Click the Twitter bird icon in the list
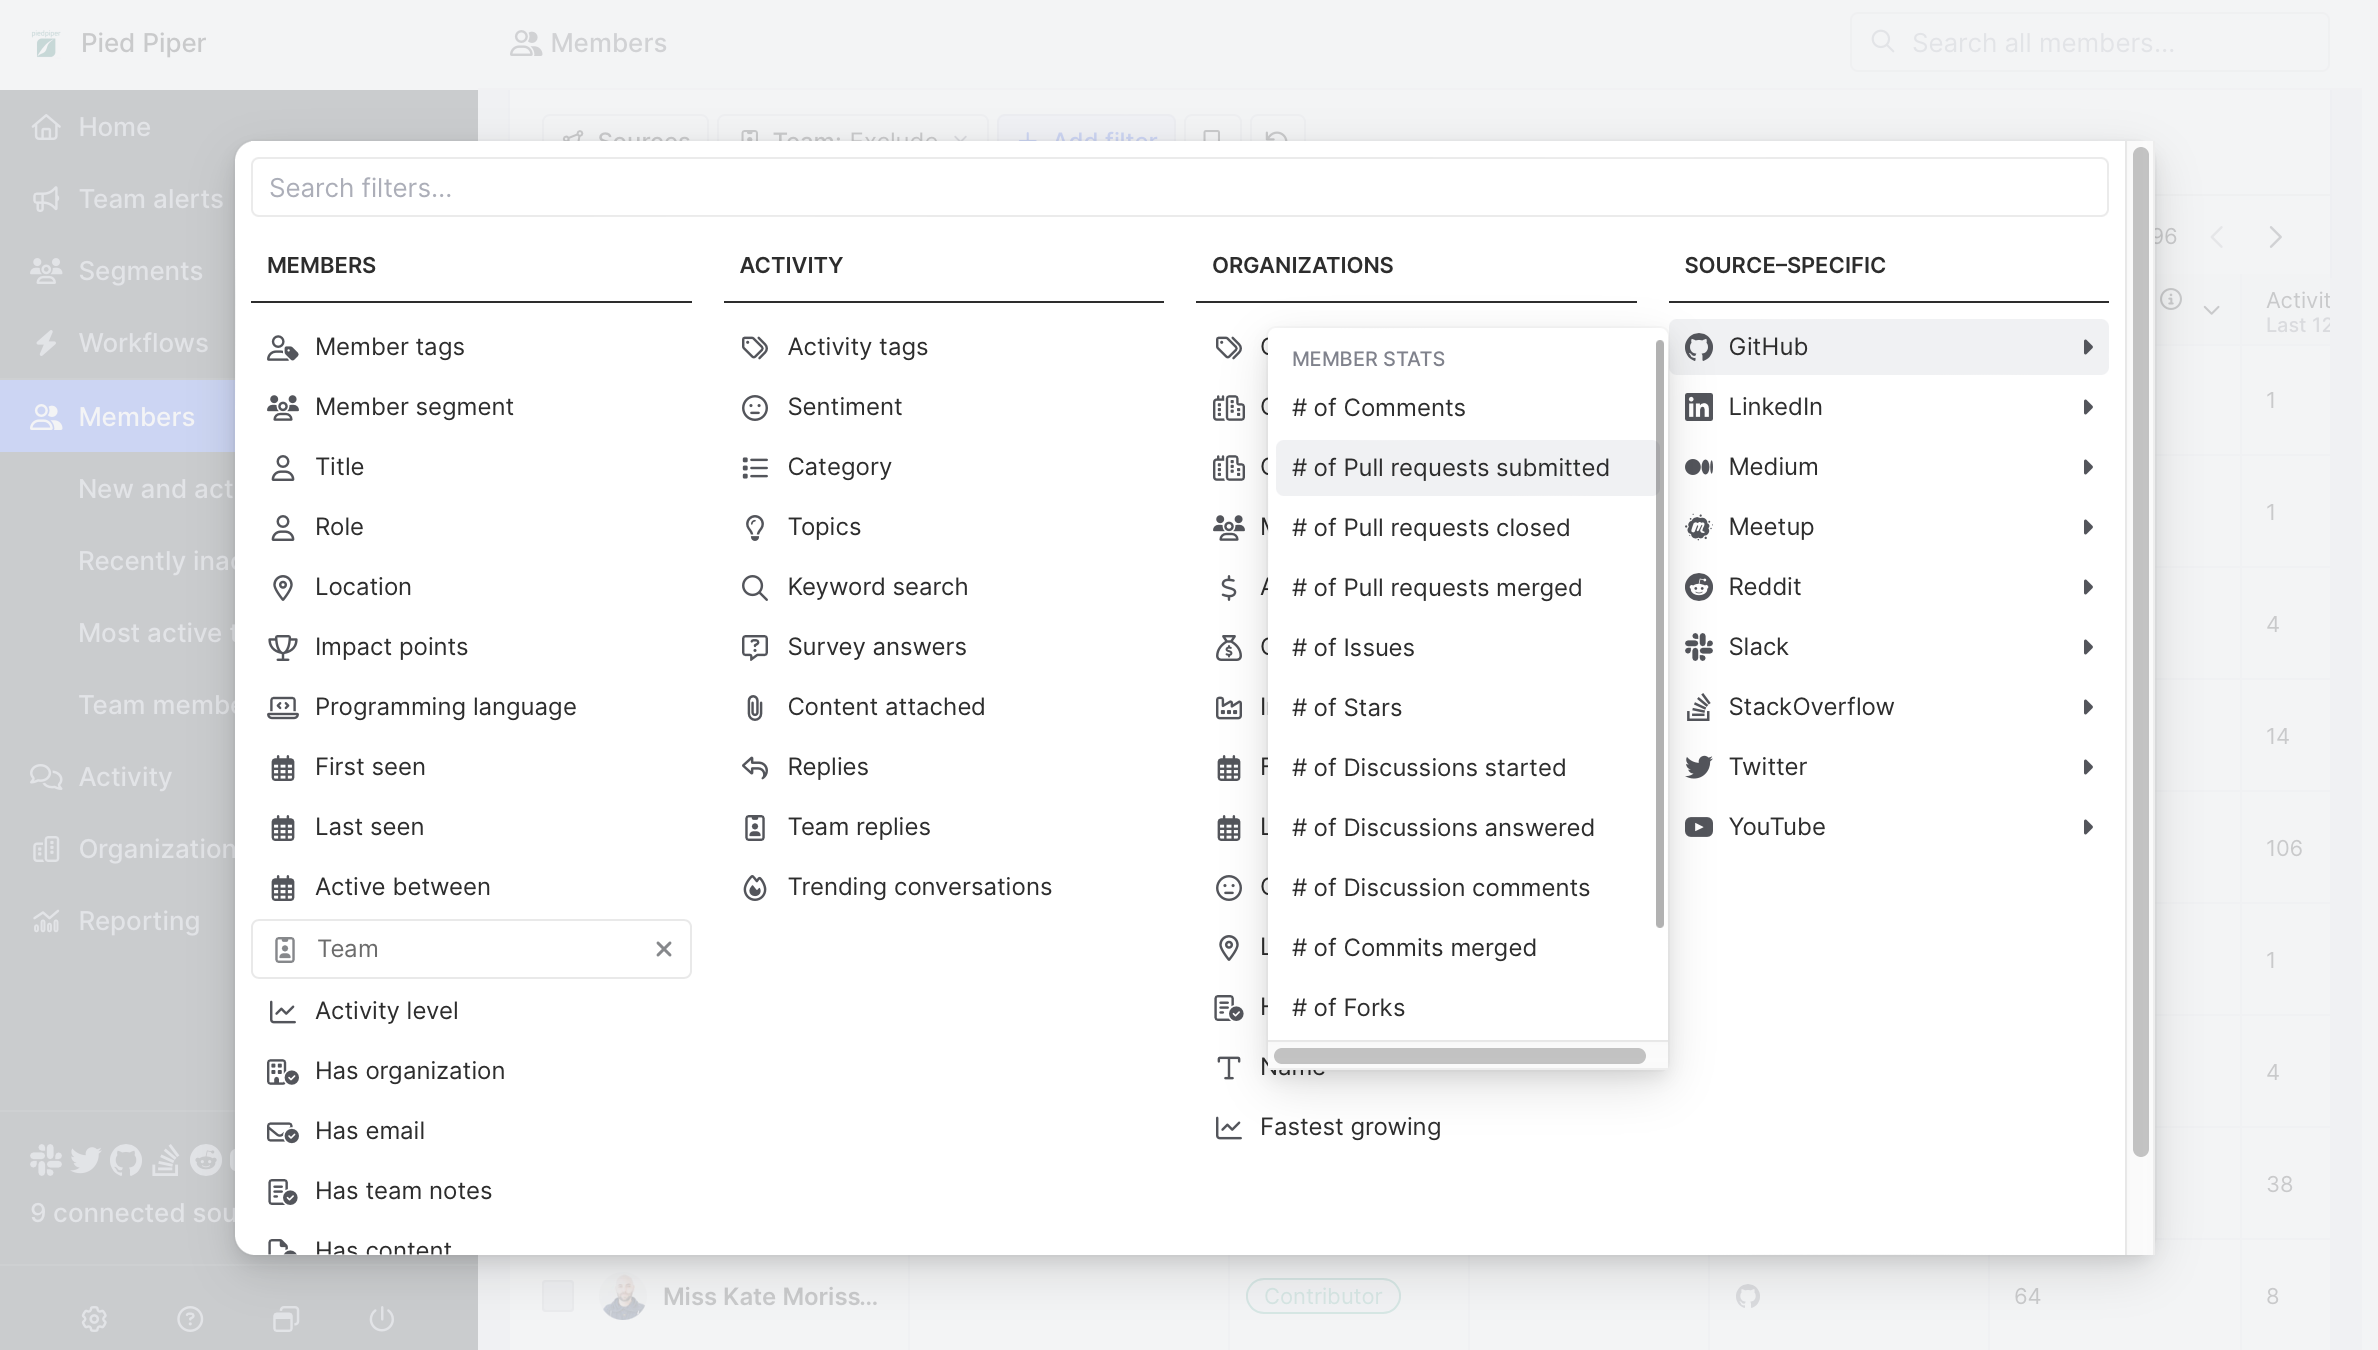This screenshot has width=2378, height=1350. coord(1698,767)
